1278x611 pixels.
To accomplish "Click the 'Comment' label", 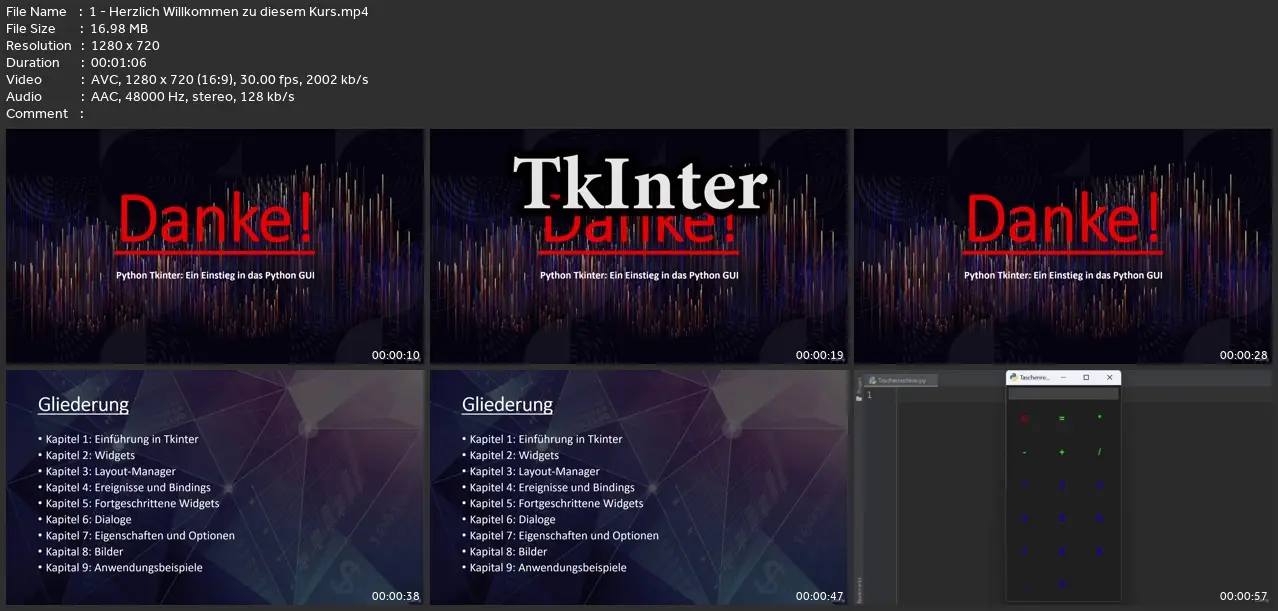I will [37, 114].
